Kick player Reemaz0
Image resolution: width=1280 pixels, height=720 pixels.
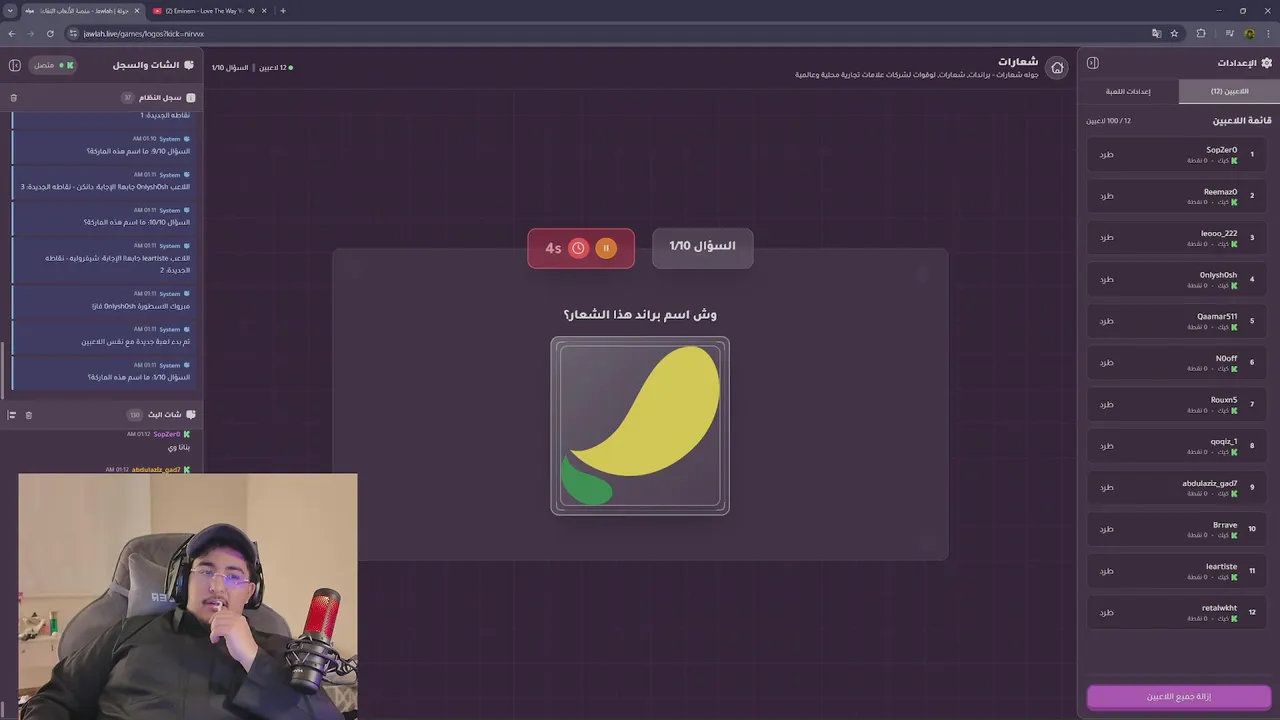(x=1106, y=196)
